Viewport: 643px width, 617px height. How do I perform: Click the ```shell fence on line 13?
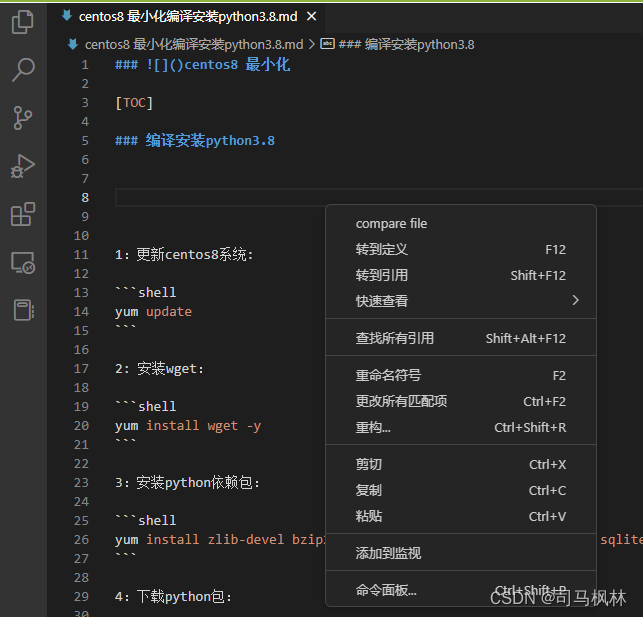pos(146,292)
